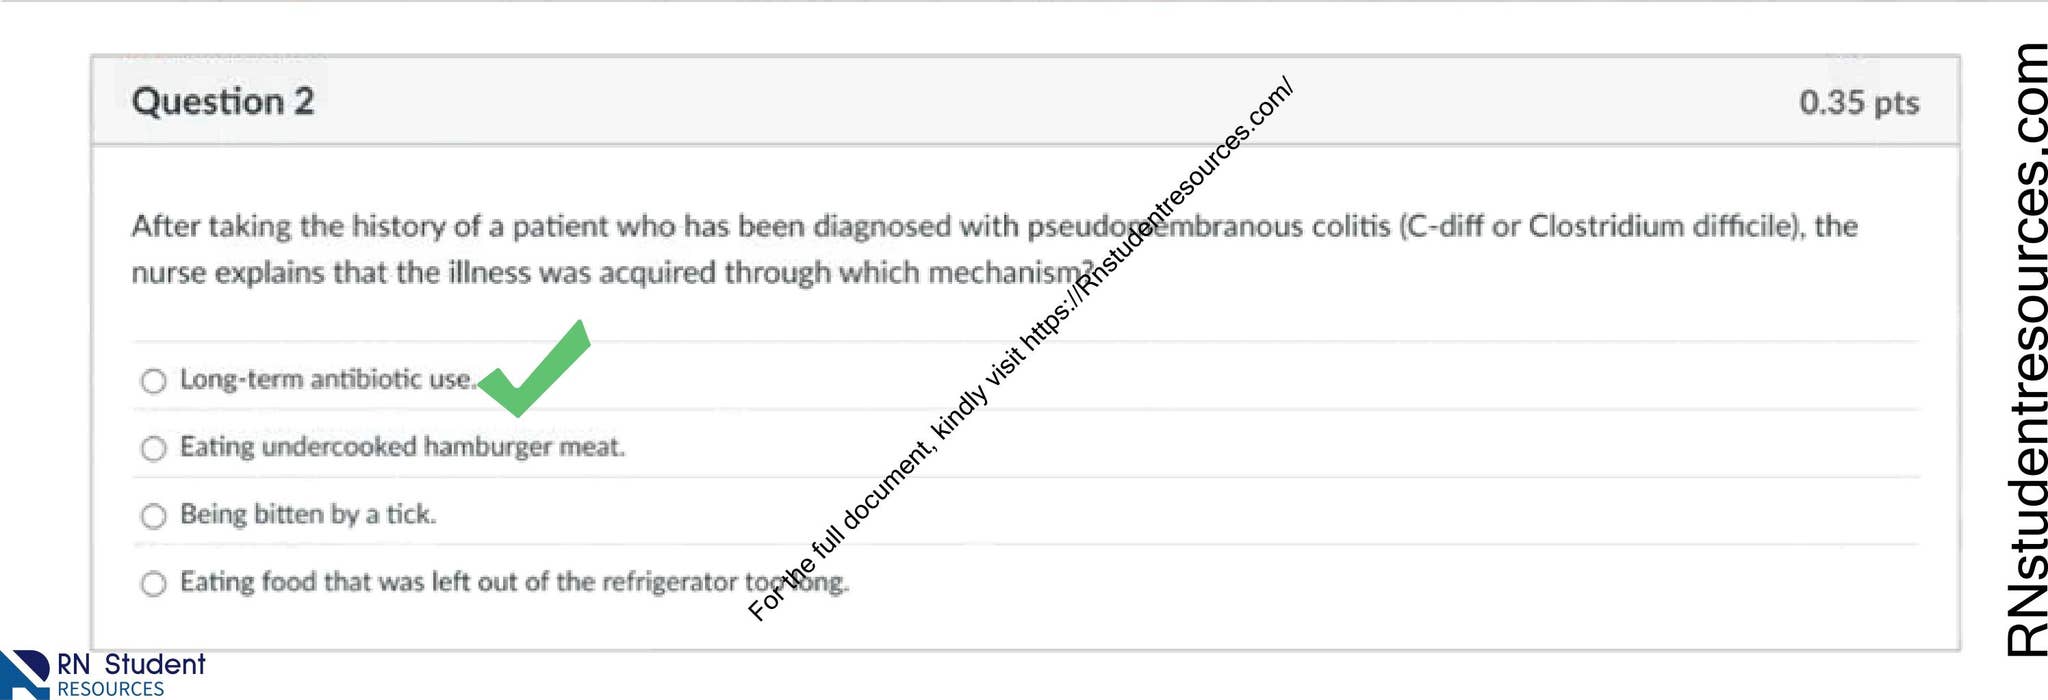2048x700 pixels.
Task: Click the green correct-answer checkmark
Action: tap(536, 370)
